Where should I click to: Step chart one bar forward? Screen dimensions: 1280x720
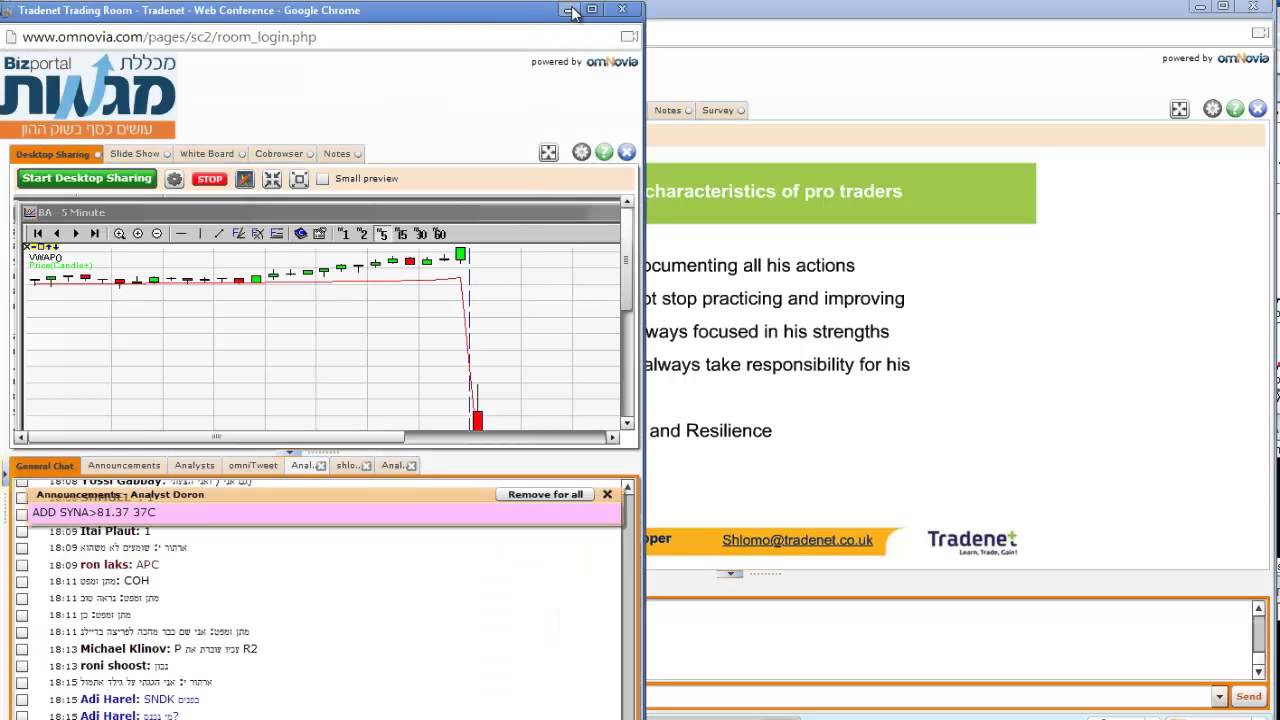[x=76, y=234]
